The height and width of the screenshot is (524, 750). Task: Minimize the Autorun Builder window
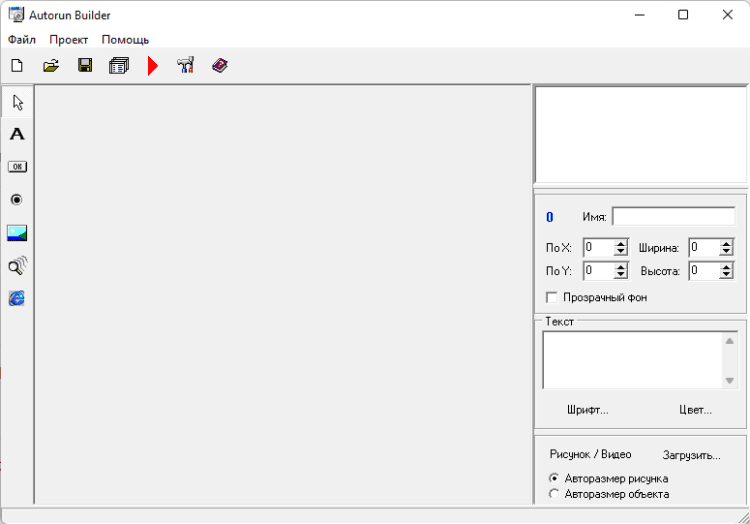(640, 15)
